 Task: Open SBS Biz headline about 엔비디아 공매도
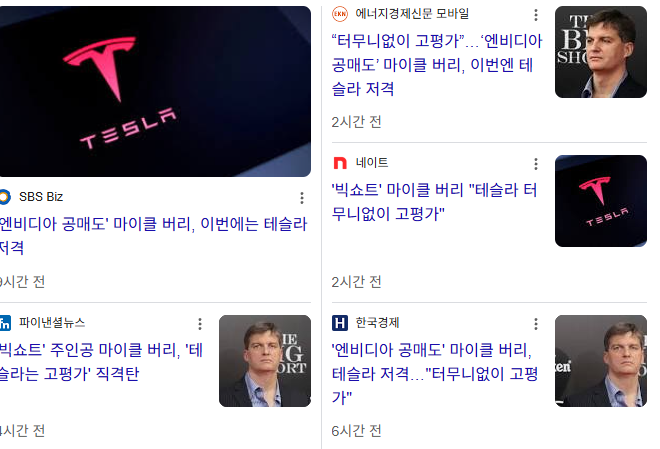pos(153,236)
